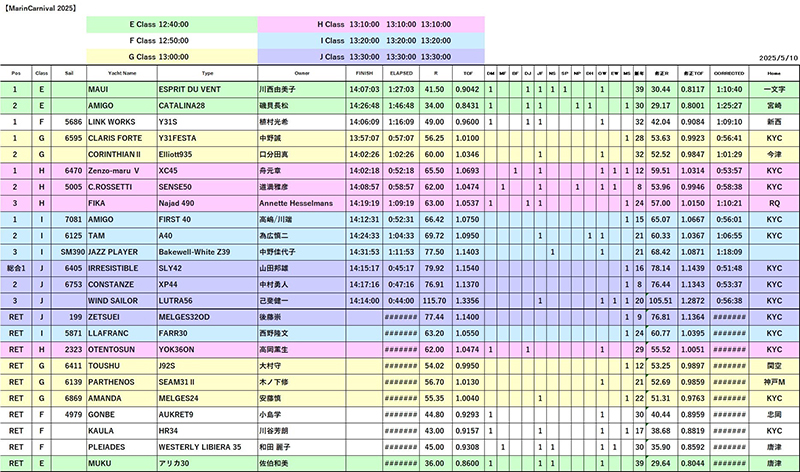The height and width of the screenshot is (472, 800).
Task: Click the owner Annette Hesselmans
Action: pos(296,203)
